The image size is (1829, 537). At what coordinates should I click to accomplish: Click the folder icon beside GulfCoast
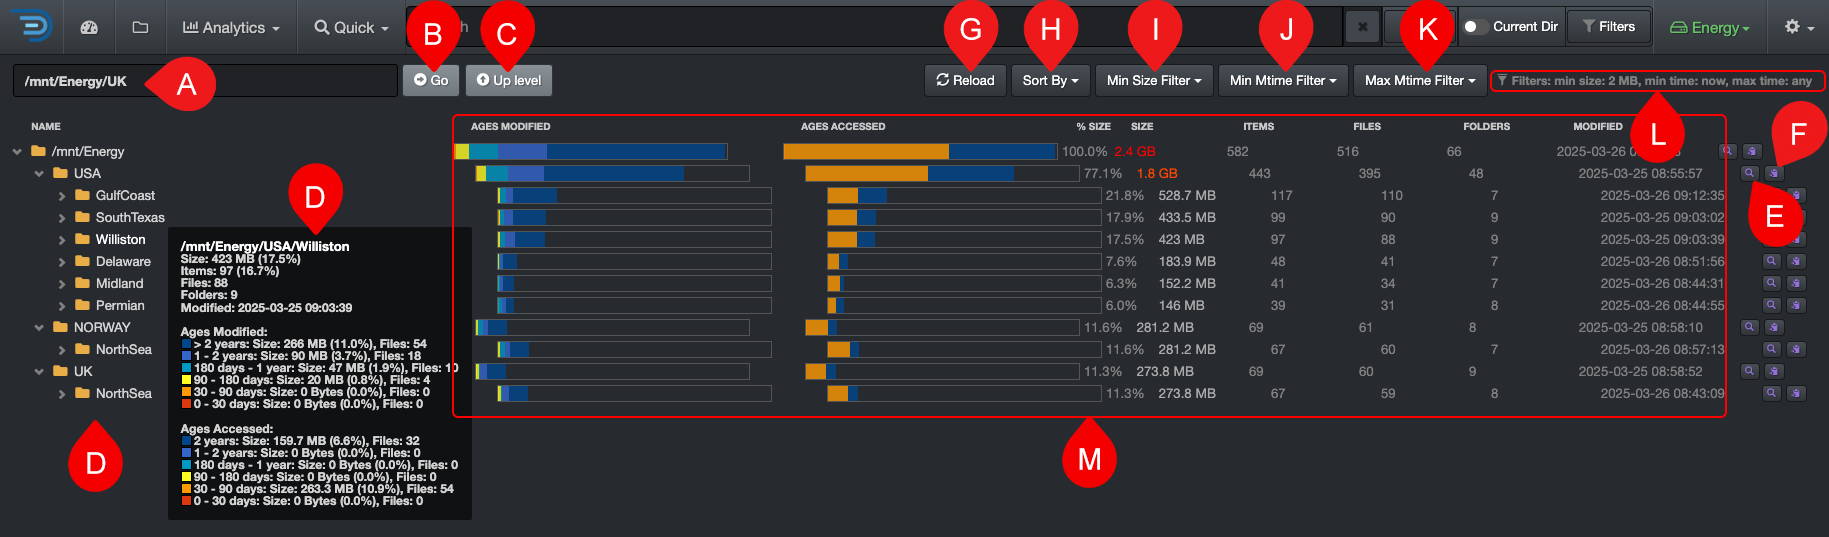[83, 195]
